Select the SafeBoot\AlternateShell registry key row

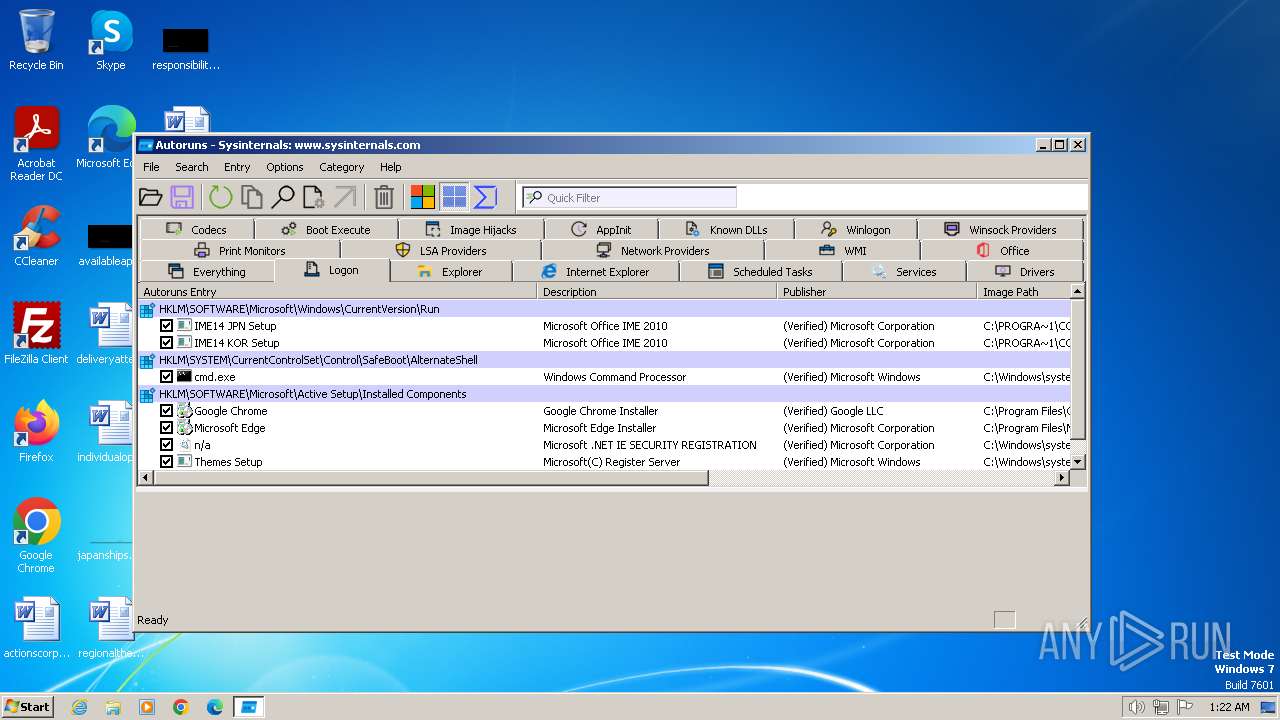coord(604,360)
